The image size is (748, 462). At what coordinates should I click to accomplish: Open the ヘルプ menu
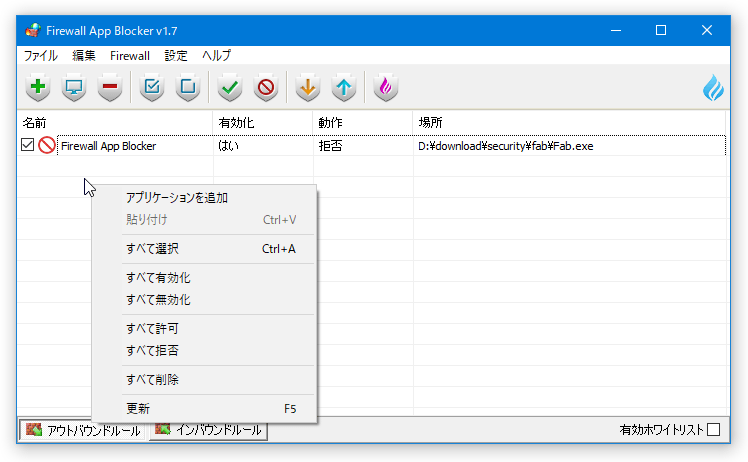point(216,55)
